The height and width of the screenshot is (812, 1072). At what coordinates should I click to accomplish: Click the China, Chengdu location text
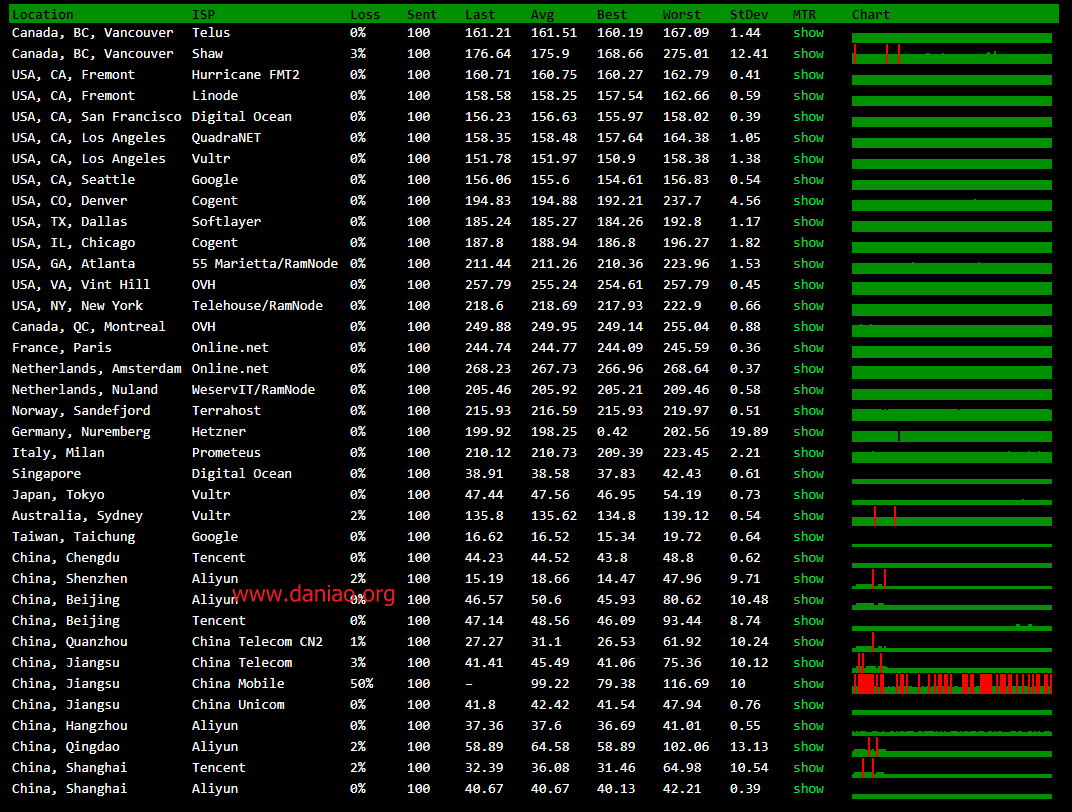(x=66, y=558)
